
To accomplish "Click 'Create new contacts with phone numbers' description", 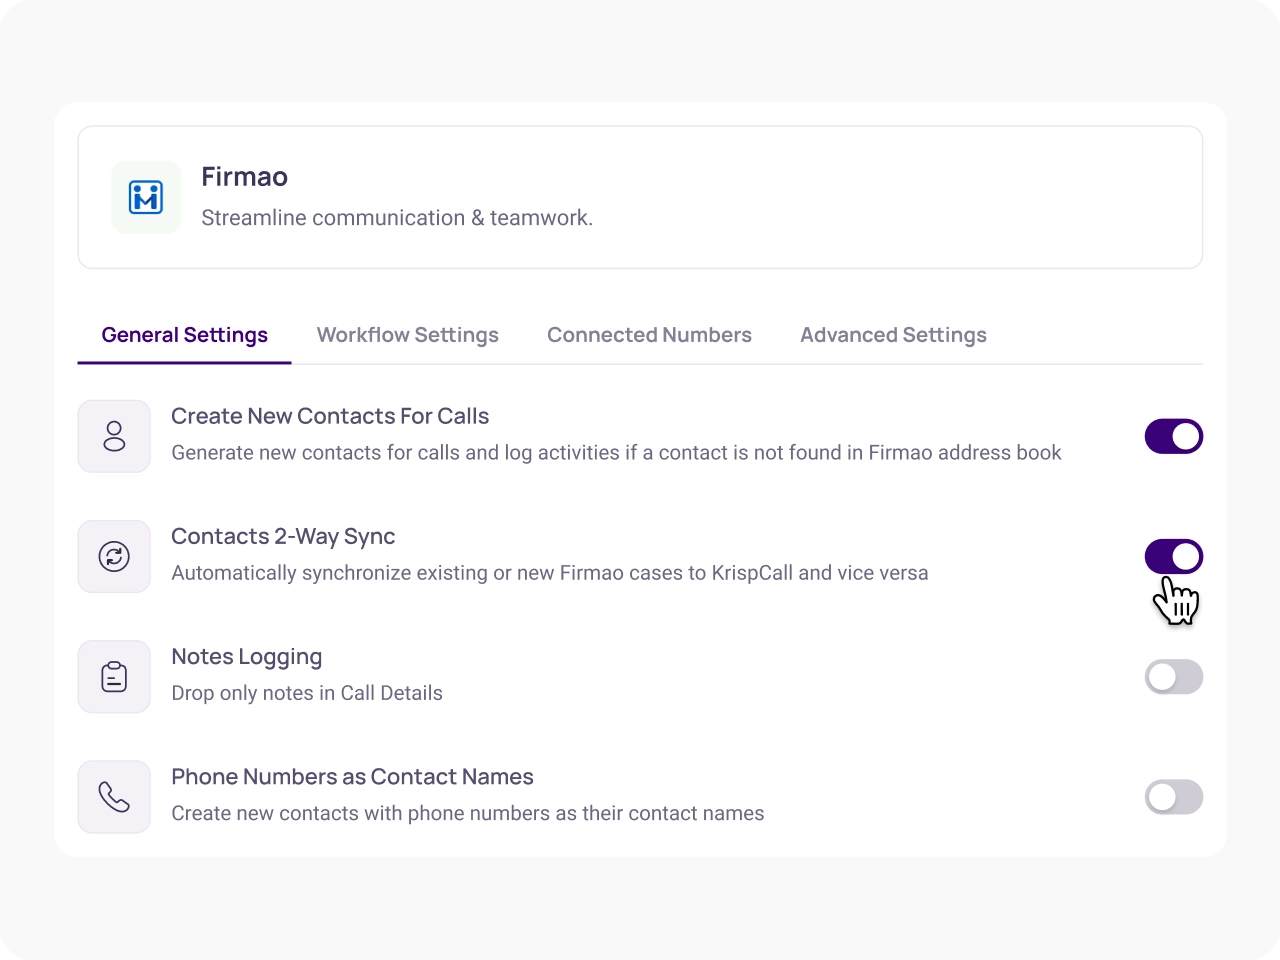I will (x=468, y=813).
